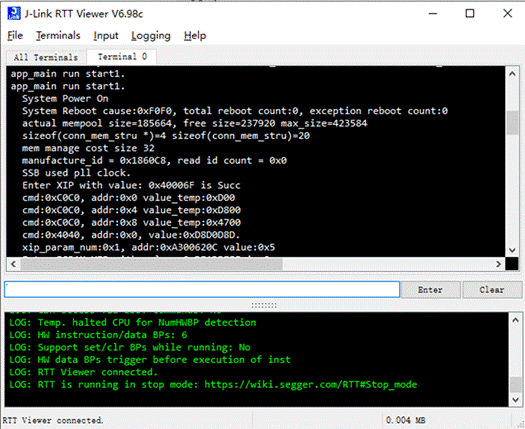525x429 pixels.
Task: Click the Enter button to send input
Action: [430, 290]
